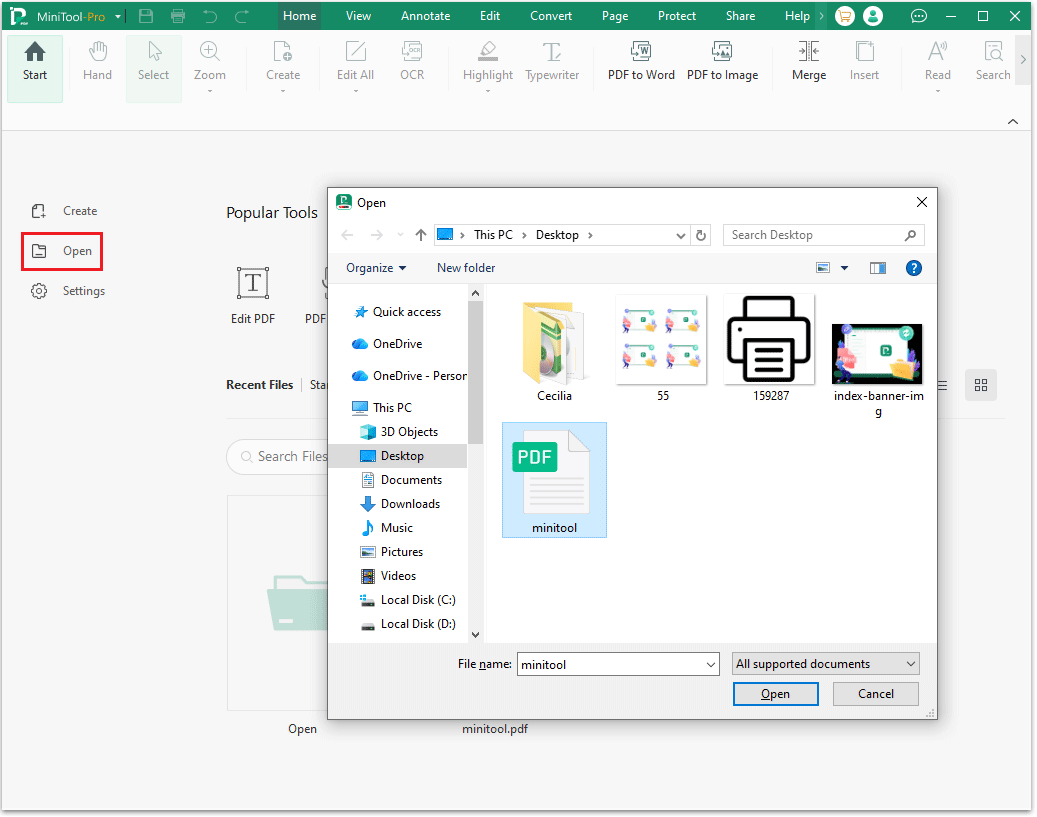The width and height of the screenshot is (1037, 817).
Task: Open the Organize menu
Action: [x=376, y=267]
